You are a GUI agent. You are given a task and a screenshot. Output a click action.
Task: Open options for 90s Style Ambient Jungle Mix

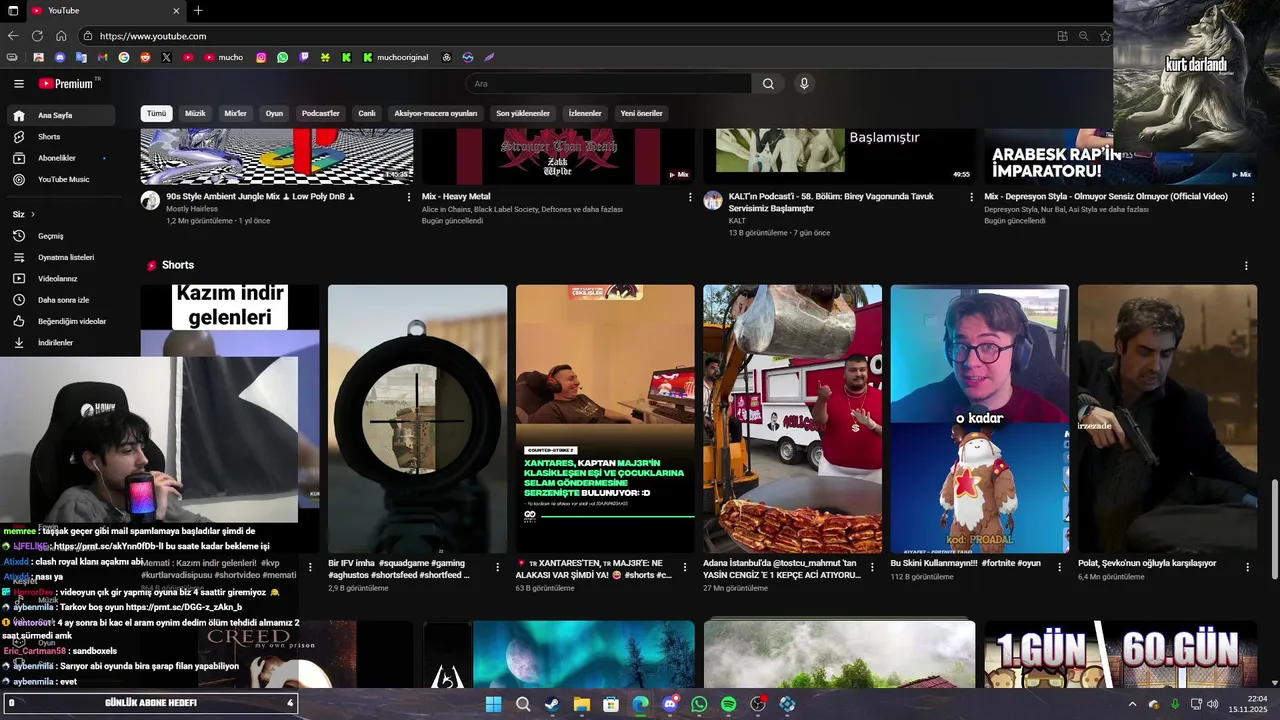(x=409, y=197)
